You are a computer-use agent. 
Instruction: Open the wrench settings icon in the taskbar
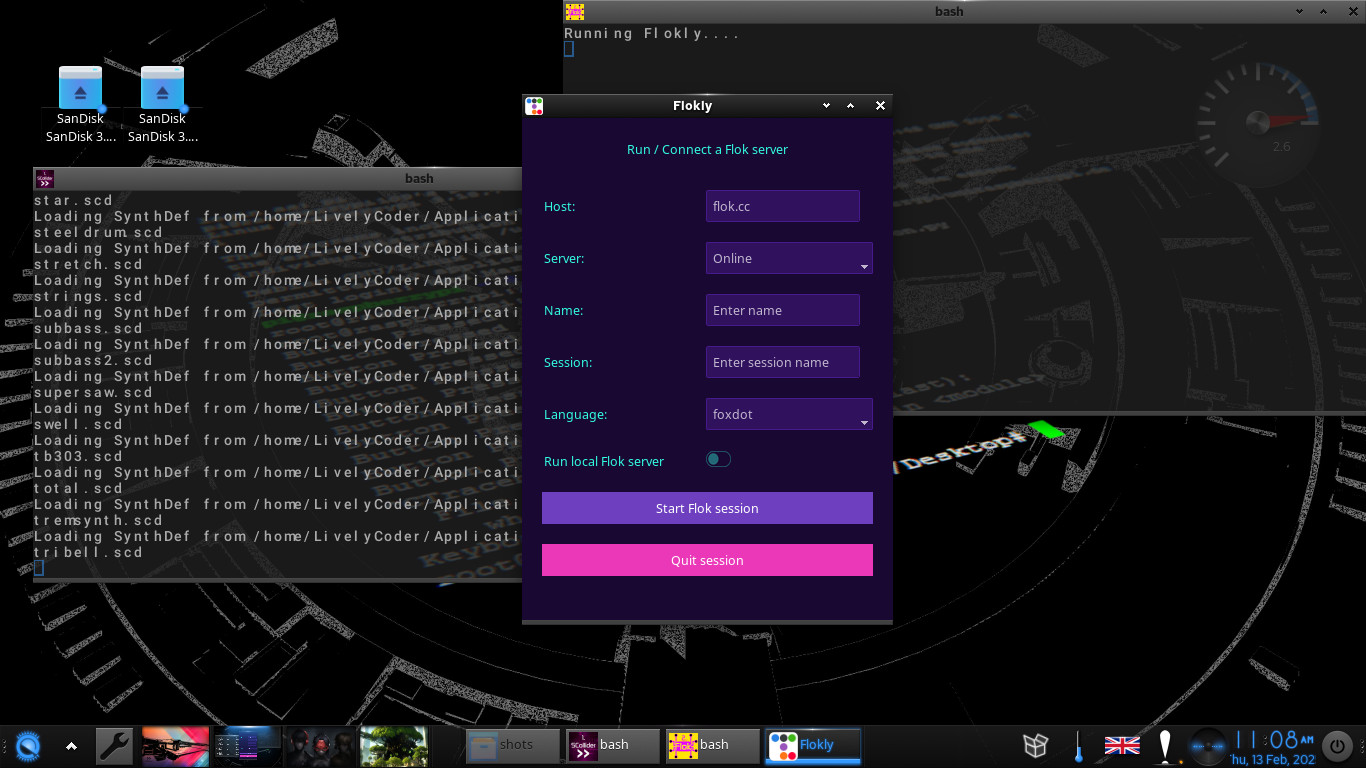(115, 746)
